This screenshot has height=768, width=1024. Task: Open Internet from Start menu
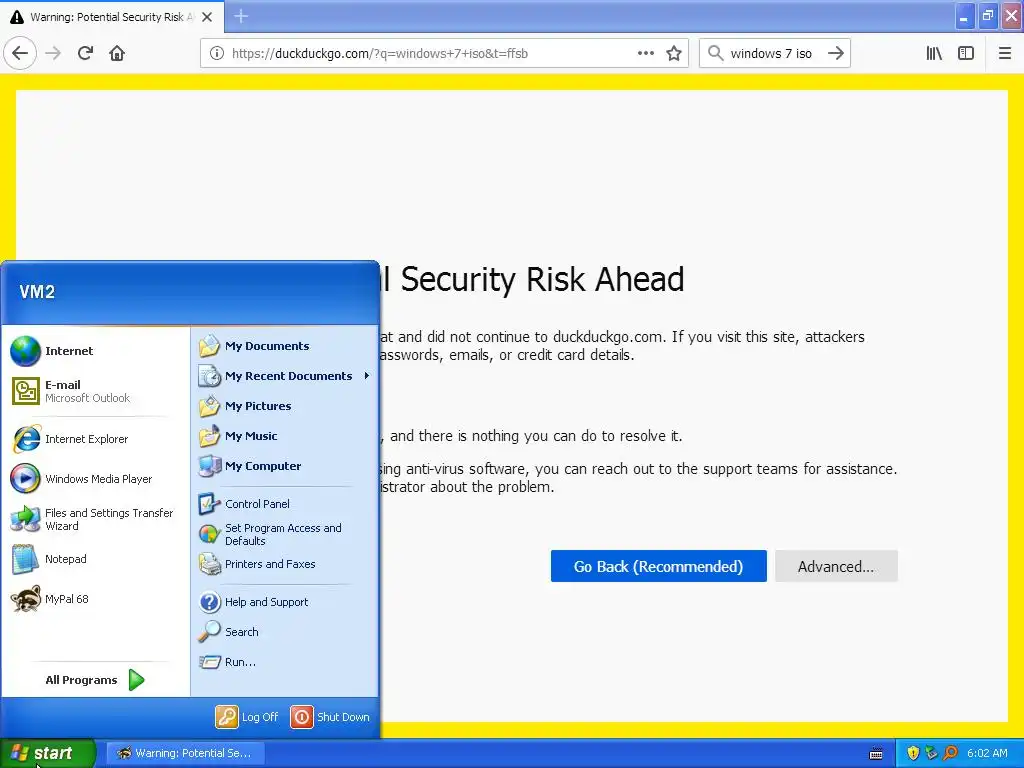96,351
